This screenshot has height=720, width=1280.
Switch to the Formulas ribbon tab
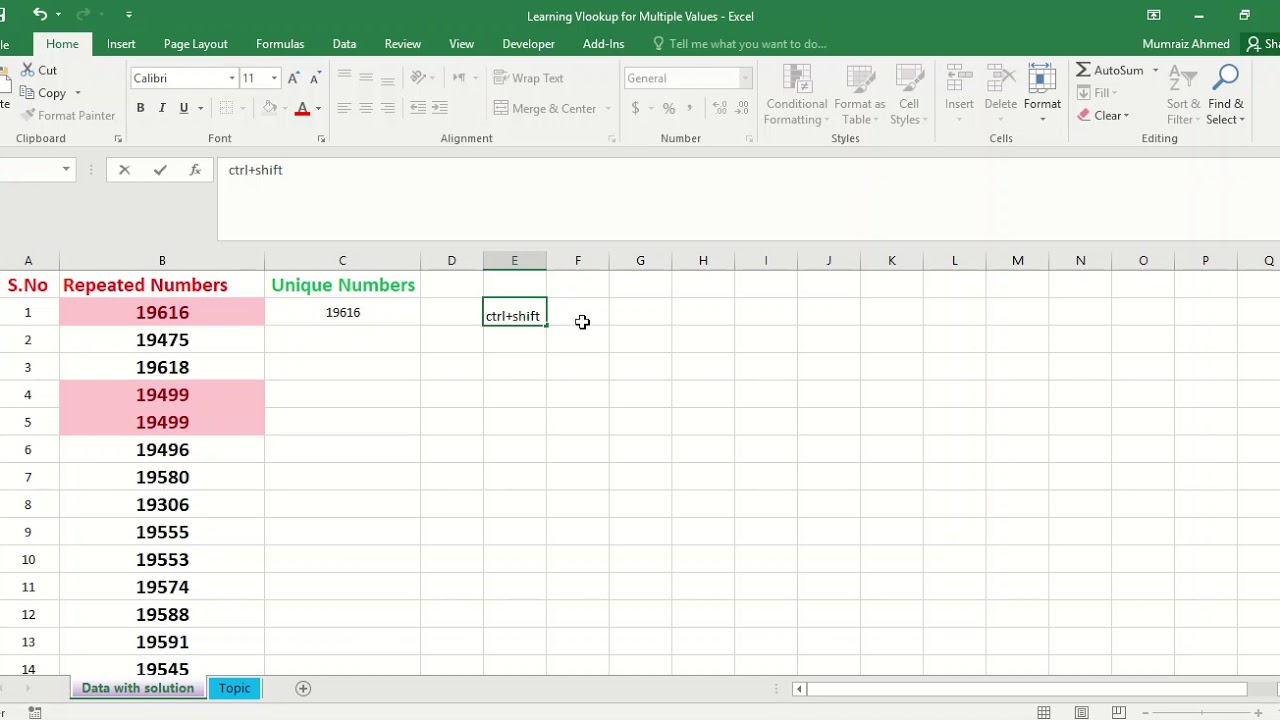pos(280,44)
